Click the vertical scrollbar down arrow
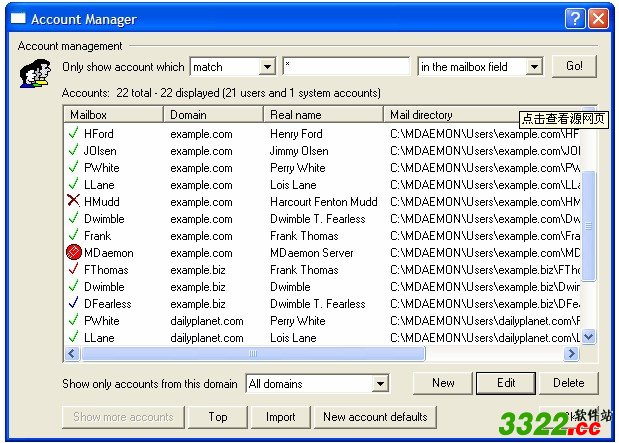 589,337
